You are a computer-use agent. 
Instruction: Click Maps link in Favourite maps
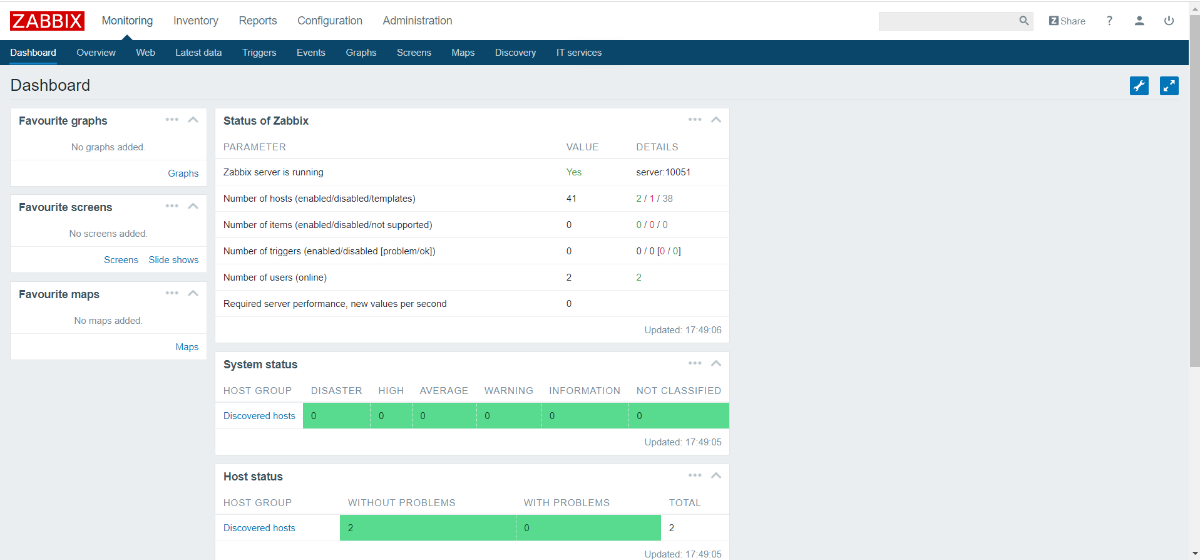[187, 347]
